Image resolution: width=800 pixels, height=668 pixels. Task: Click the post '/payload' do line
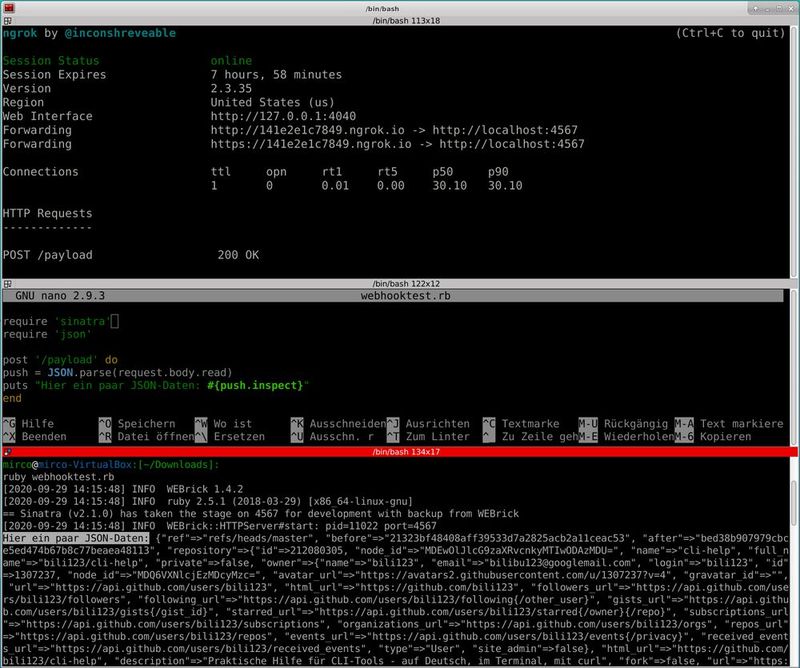point(60,360)
